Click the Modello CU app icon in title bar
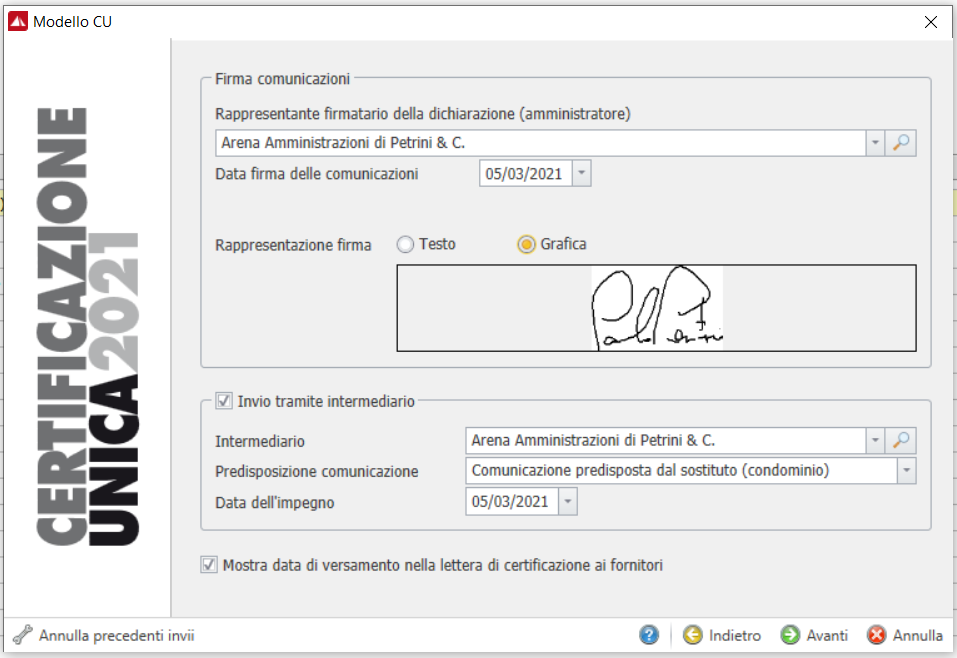957x658 pixels. [x=18, y=21]
